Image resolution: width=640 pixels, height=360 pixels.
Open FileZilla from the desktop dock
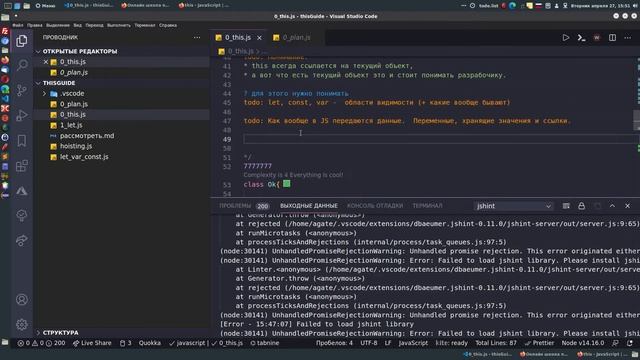pyautogui.click(x=5, y=31)
